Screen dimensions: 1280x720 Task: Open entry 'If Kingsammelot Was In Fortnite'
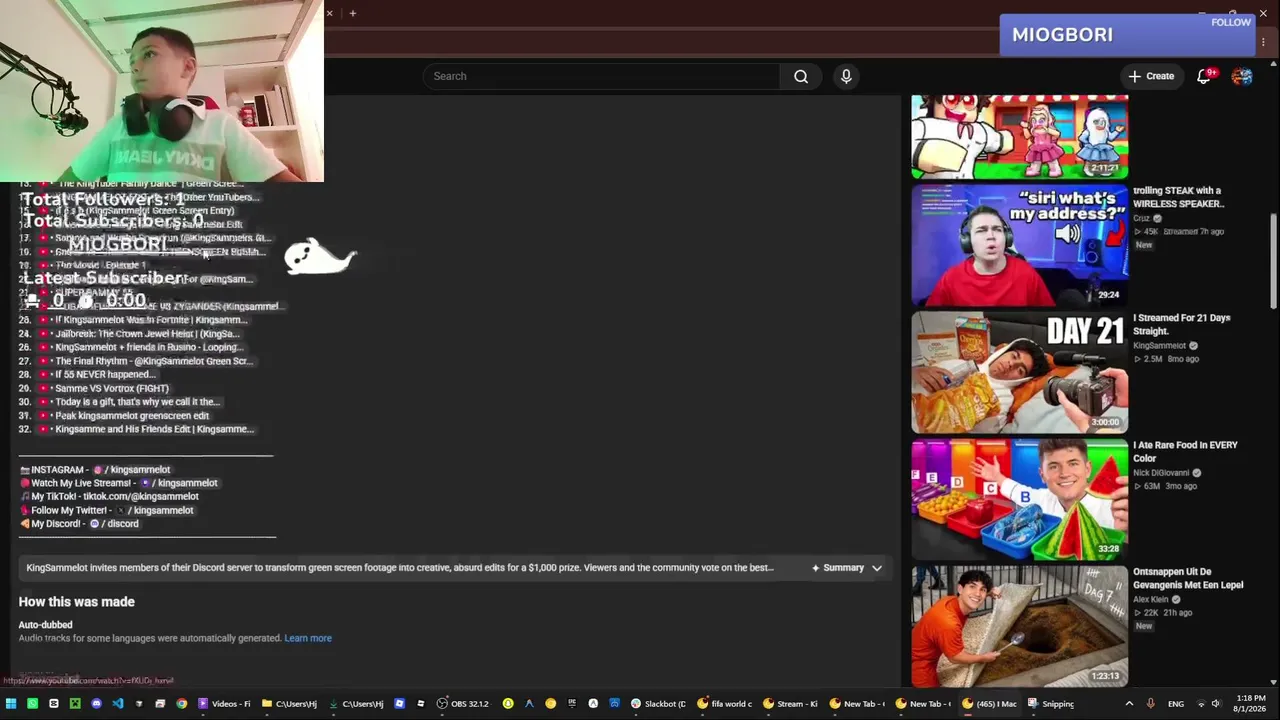point(151,320)
